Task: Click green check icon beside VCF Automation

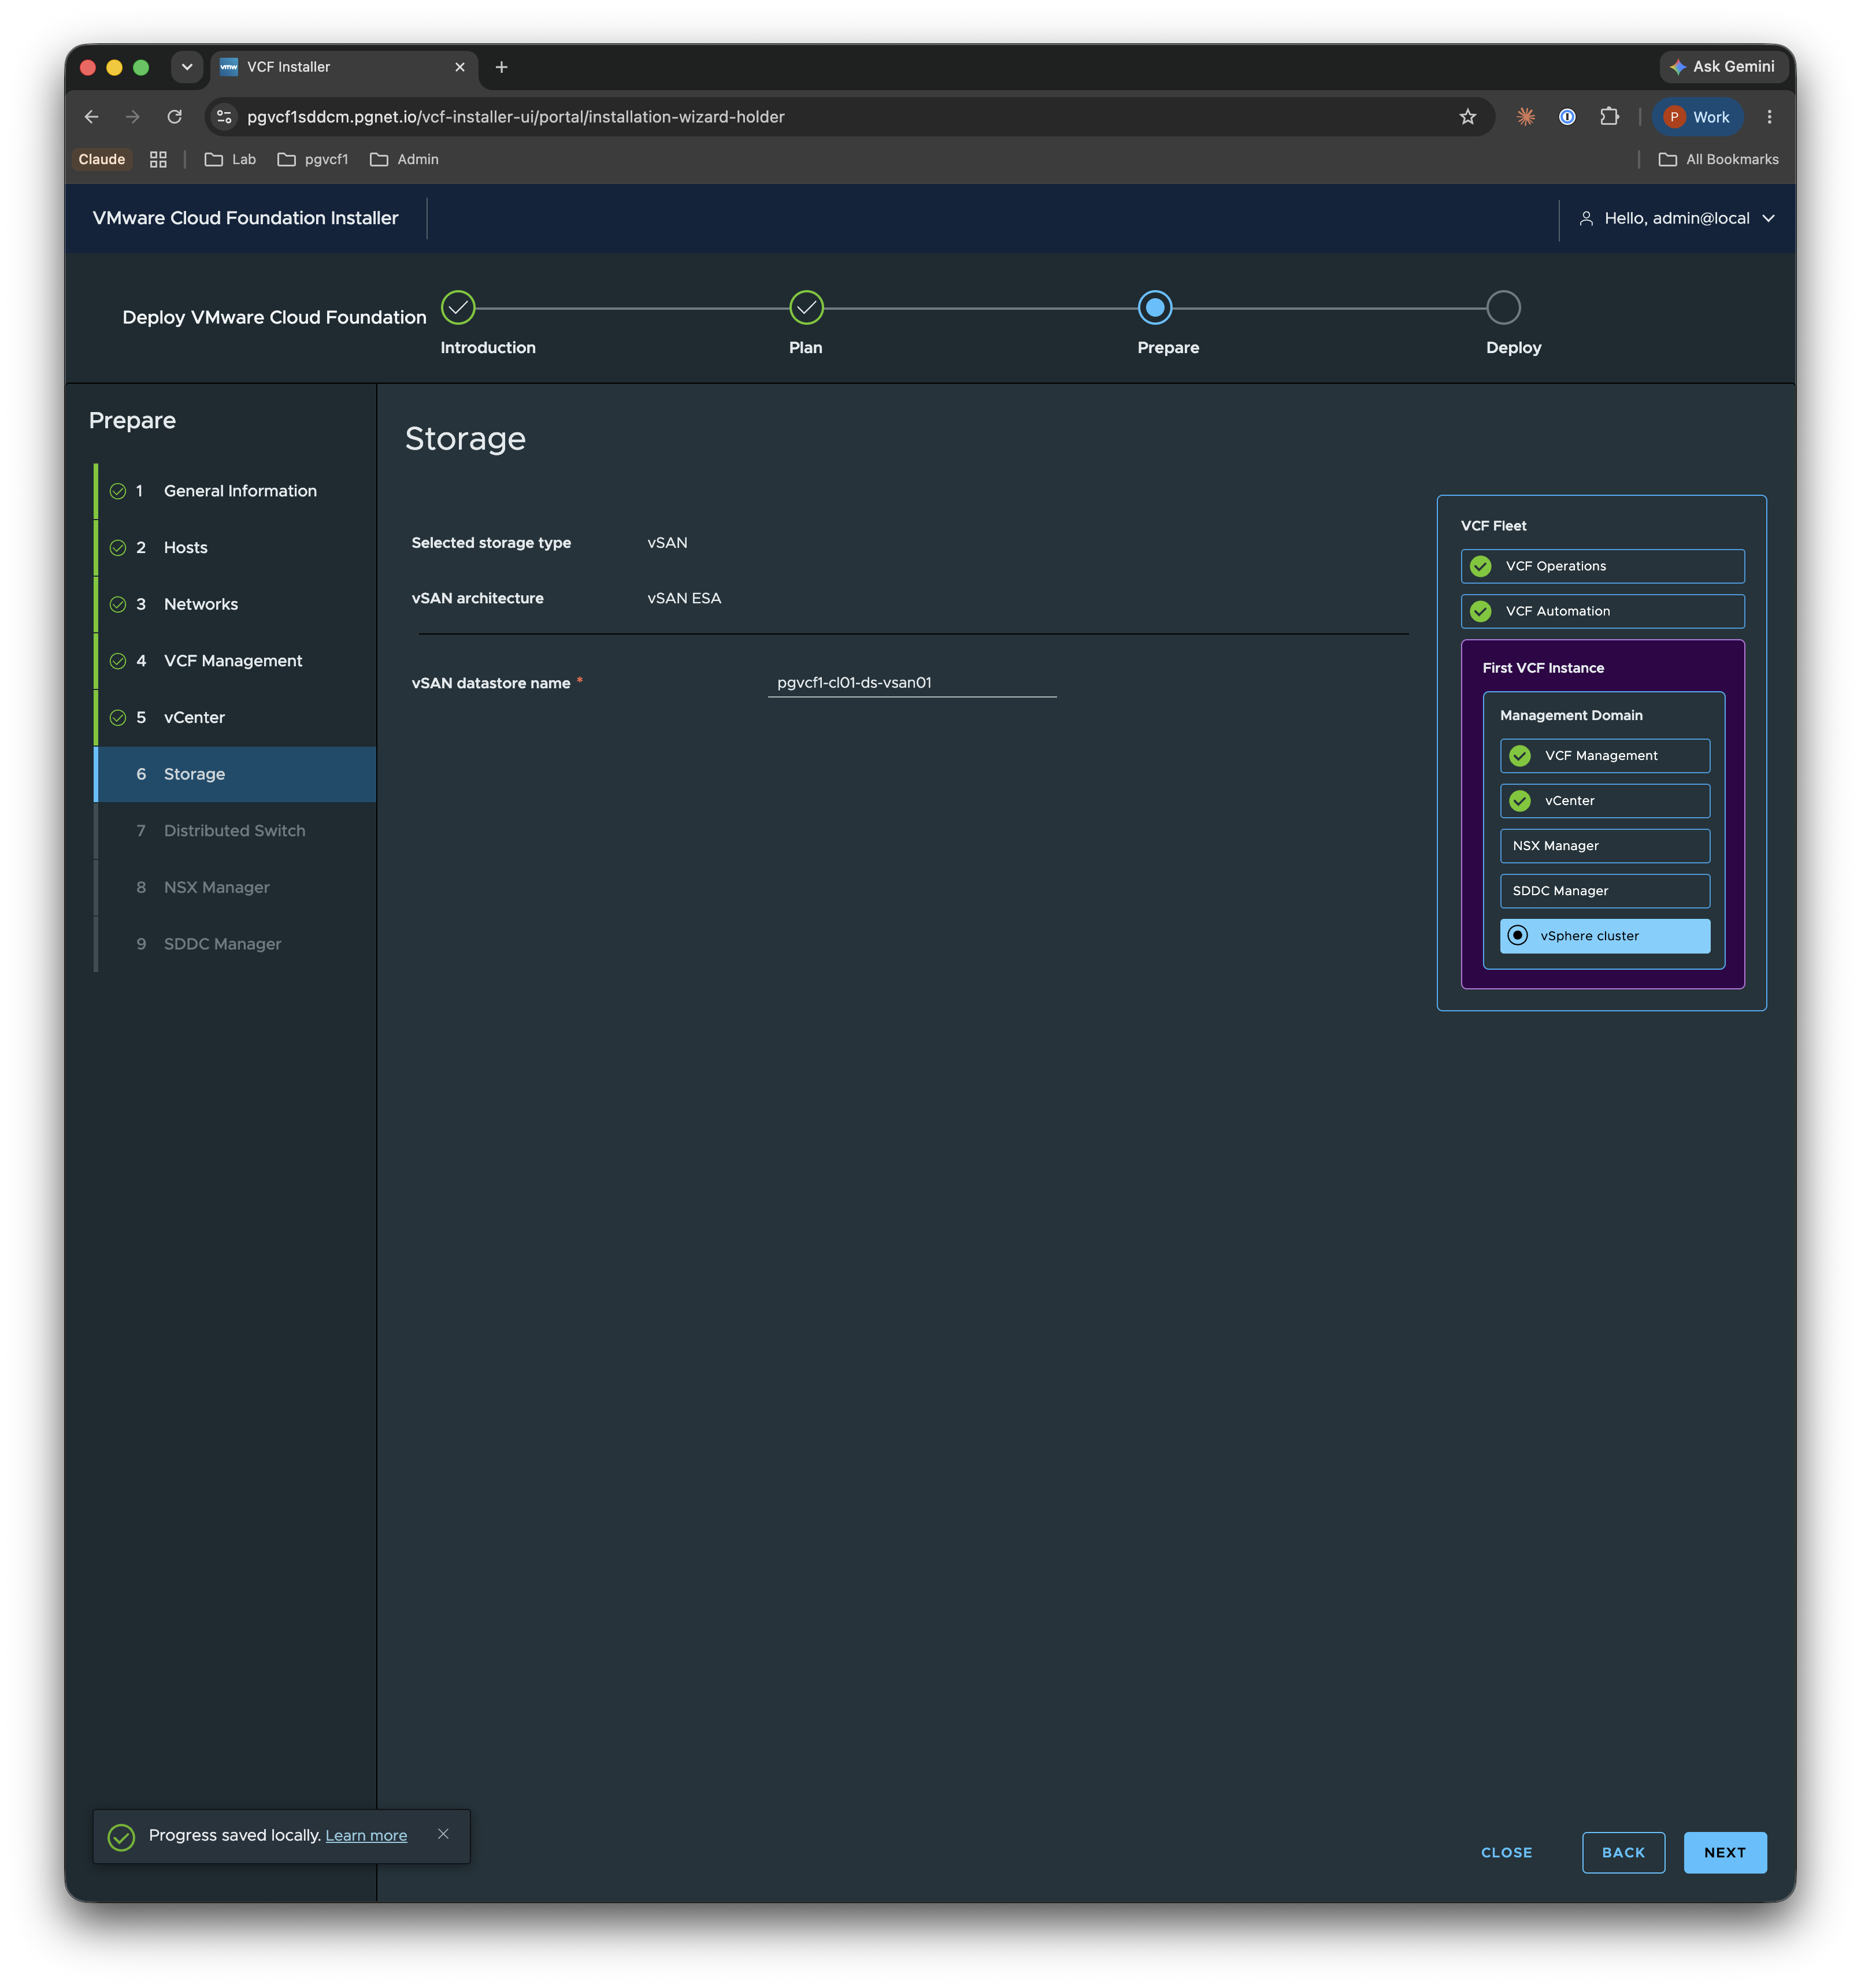Action: click(1480, 611)
